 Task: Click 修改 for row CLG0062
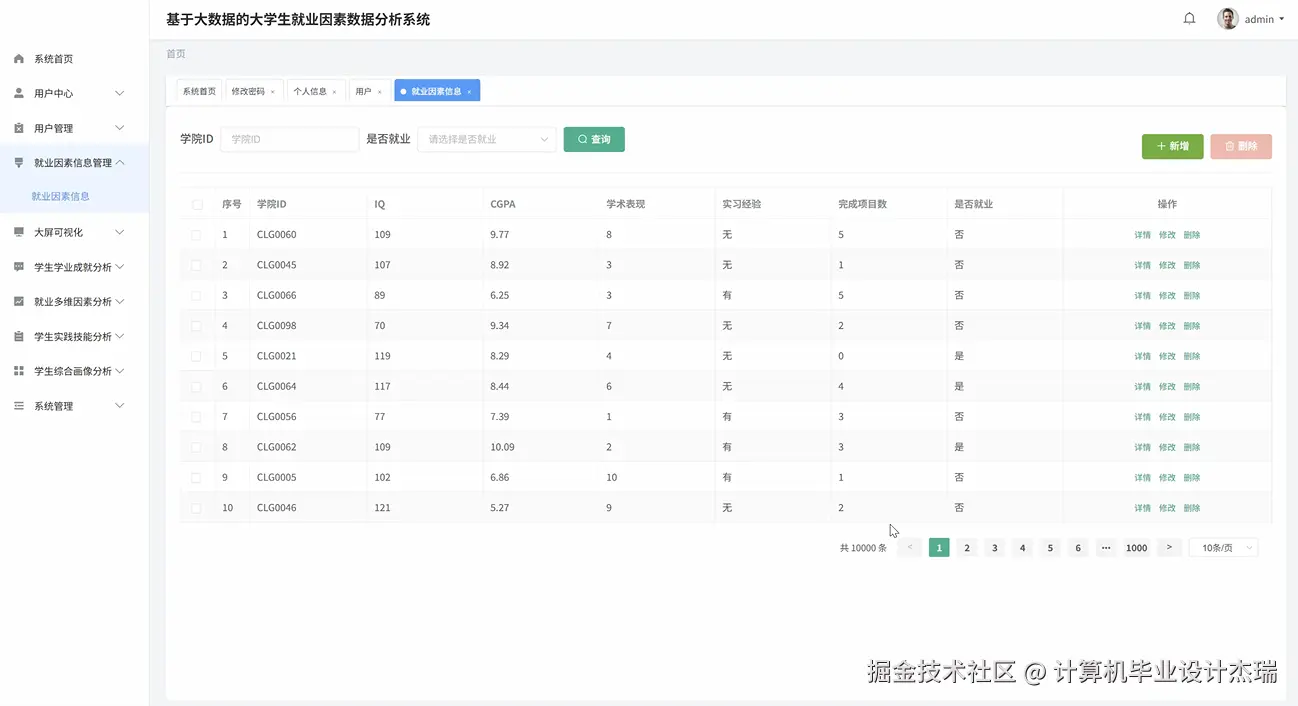1167,447
